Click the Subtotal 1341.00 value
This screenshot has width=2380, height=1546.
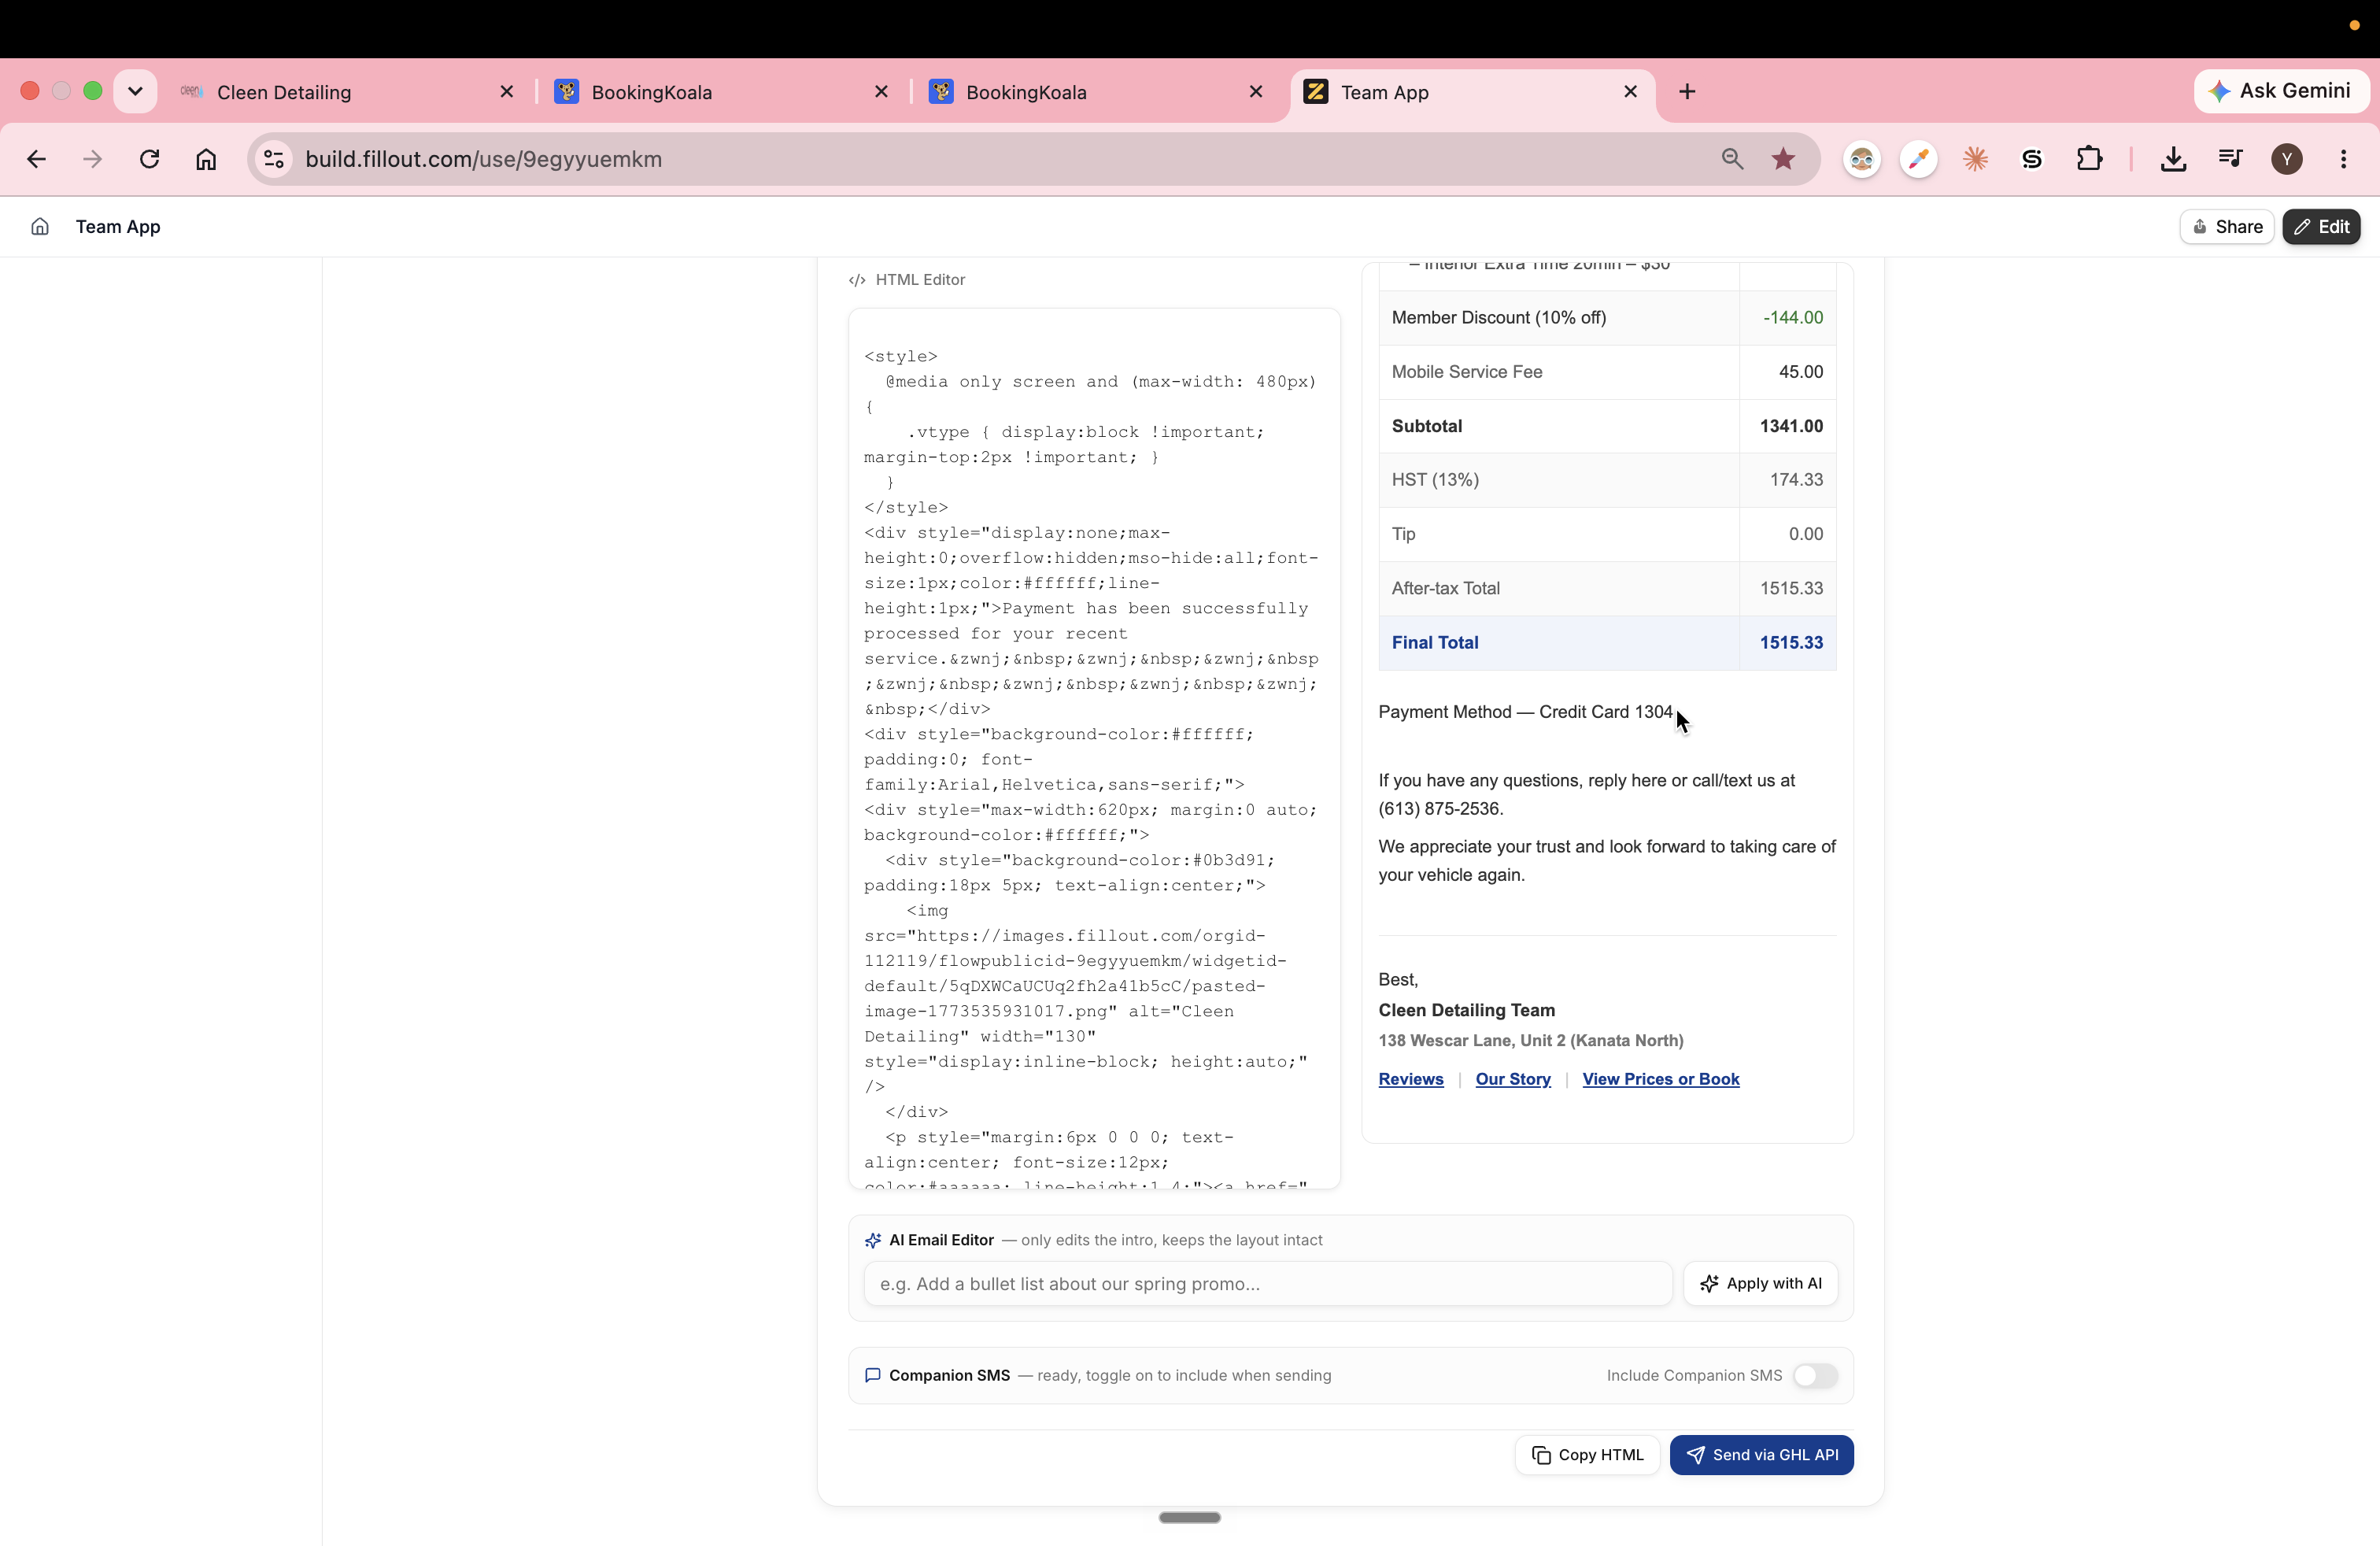pos(1791,426)
